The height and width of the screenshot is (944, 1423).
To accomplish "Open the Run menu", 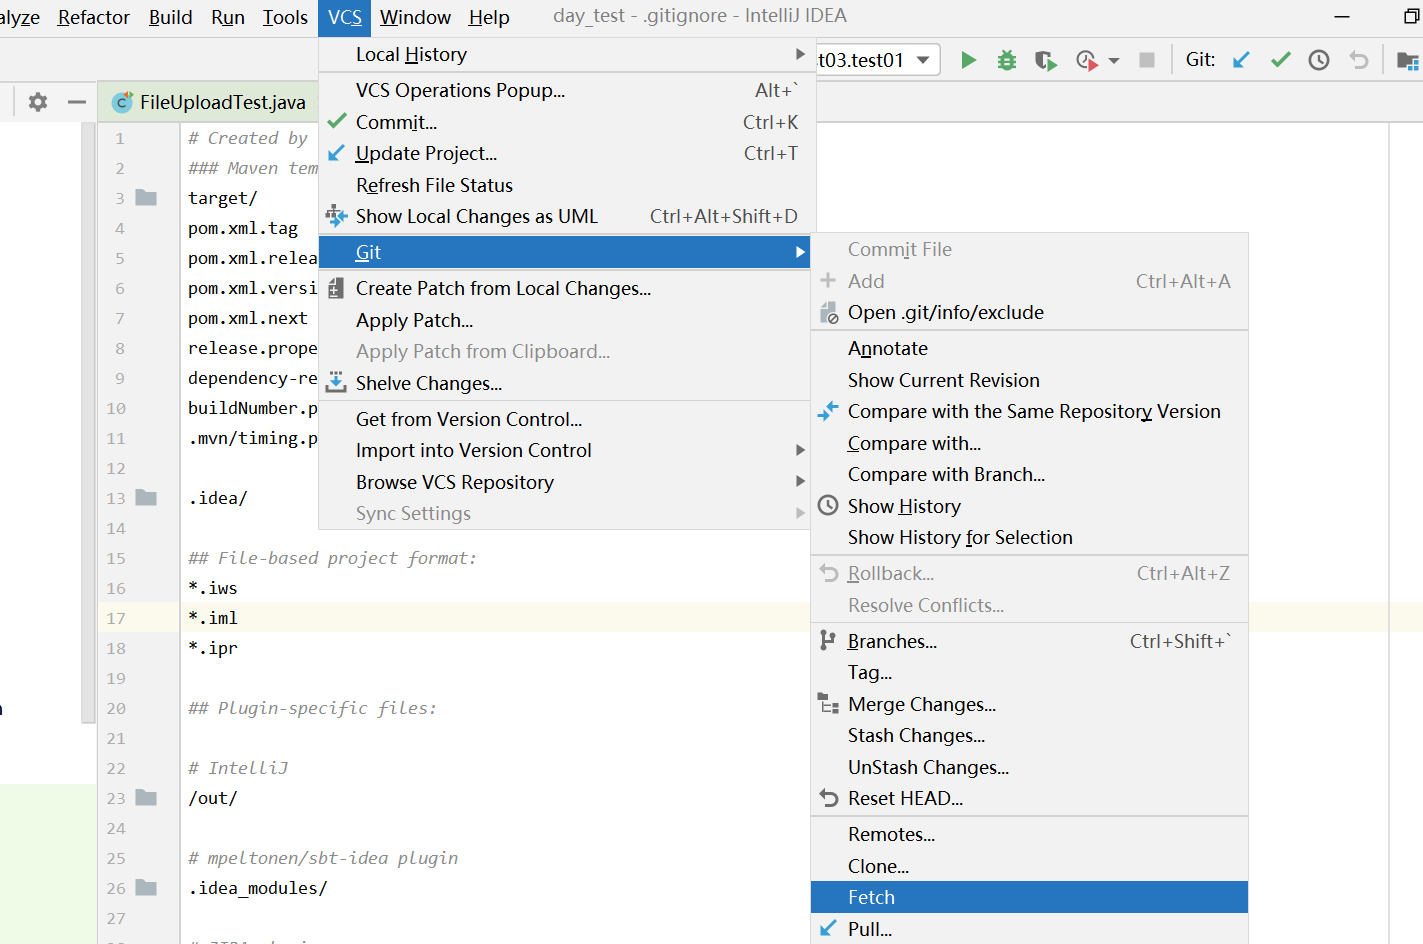I will 228,17.
